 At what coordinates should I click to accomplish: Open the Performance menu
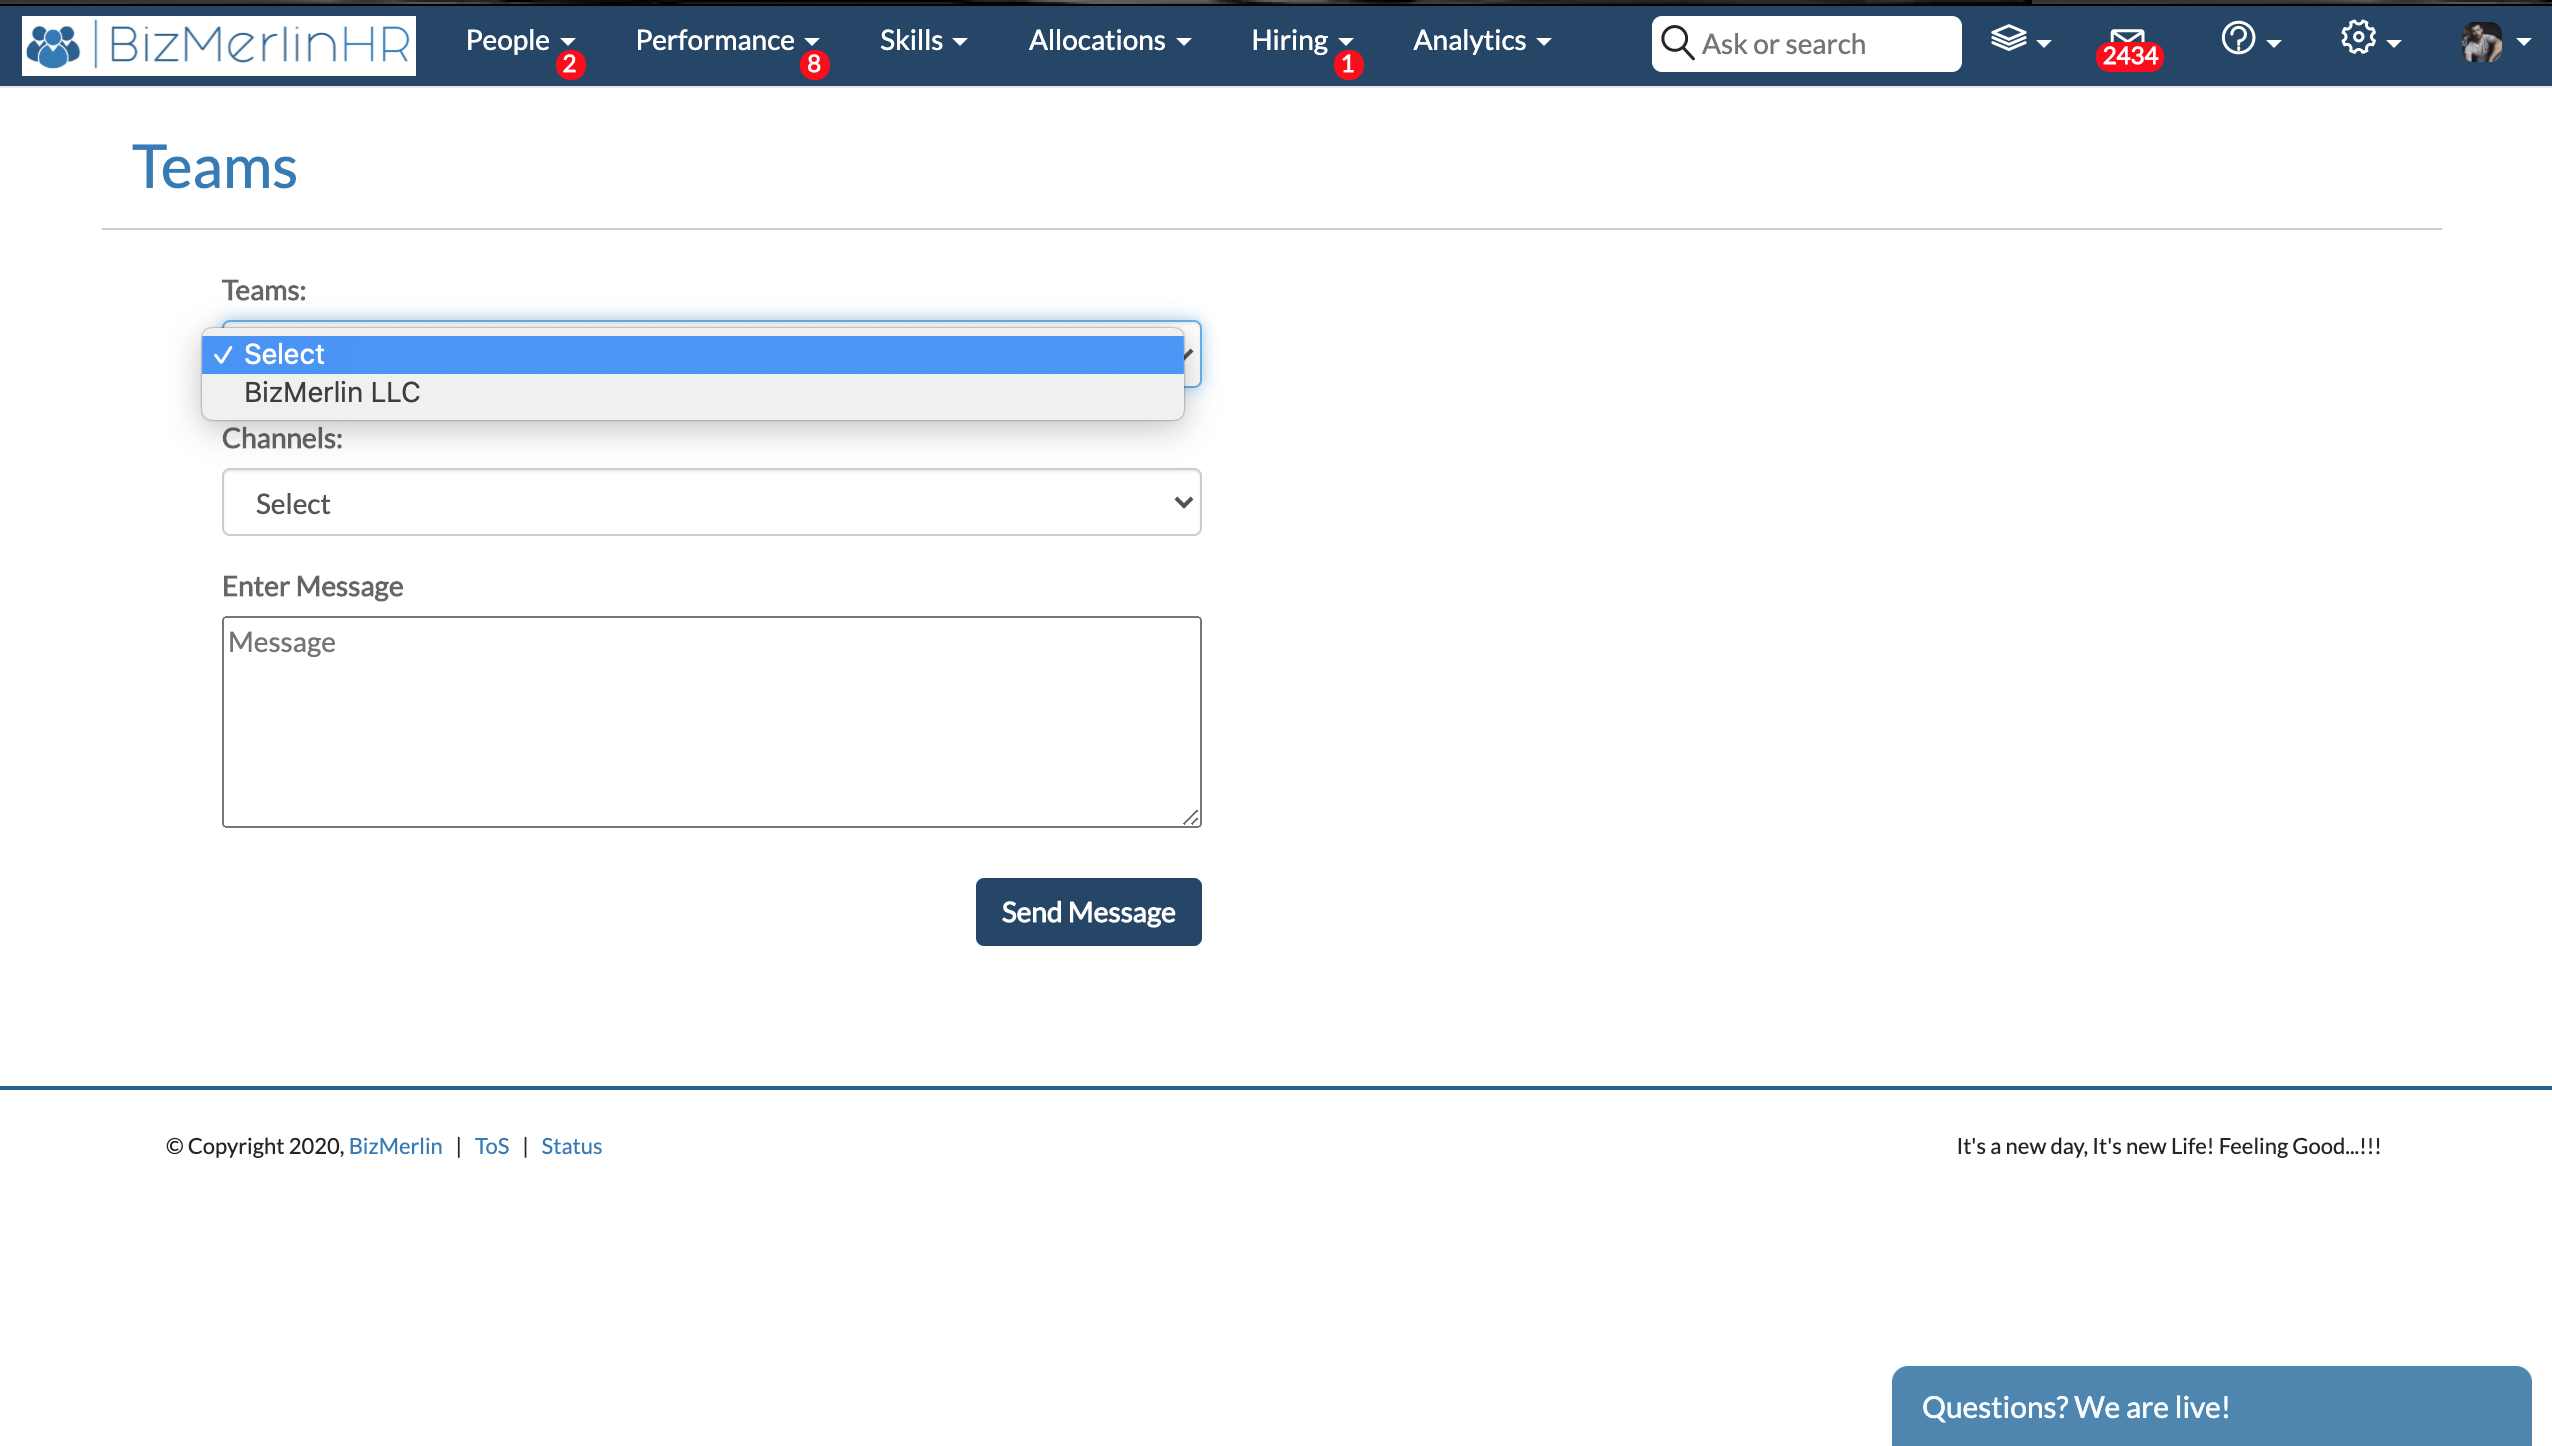[727, 41]
